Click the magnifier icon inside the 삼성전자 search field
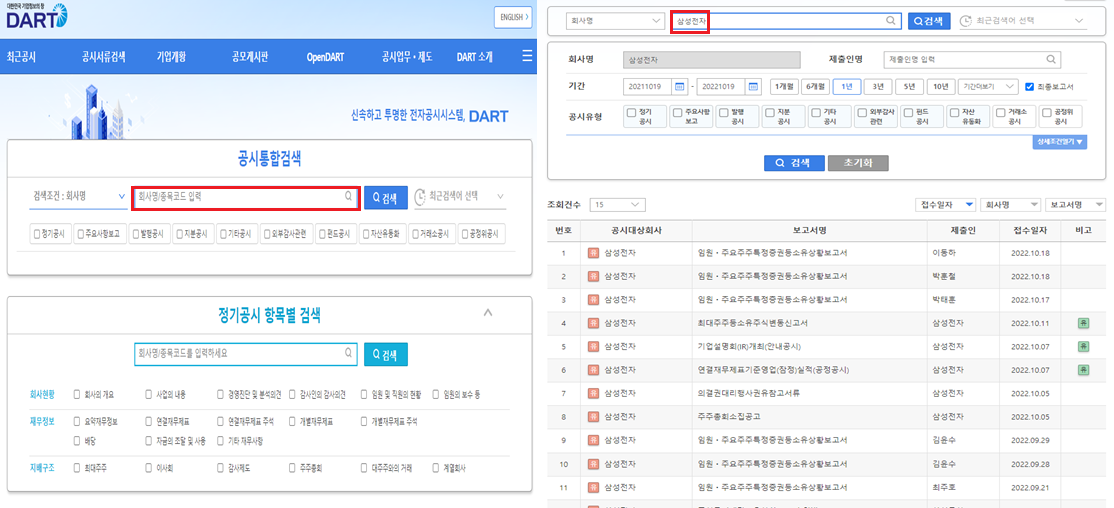Image resolution: width=1114 pixels, height=508 pixels. pyautogui.click(x=890, y=21)
